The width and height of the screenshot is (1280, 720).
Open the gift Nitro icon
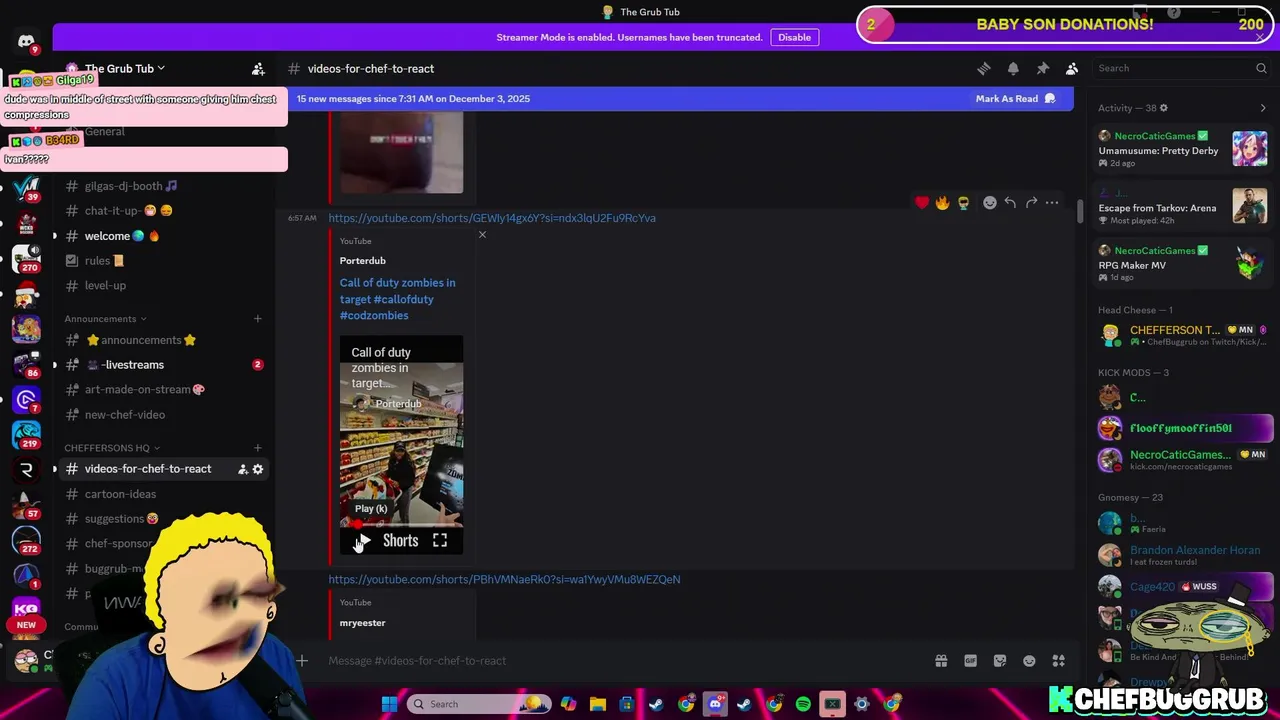click(941, 661)
